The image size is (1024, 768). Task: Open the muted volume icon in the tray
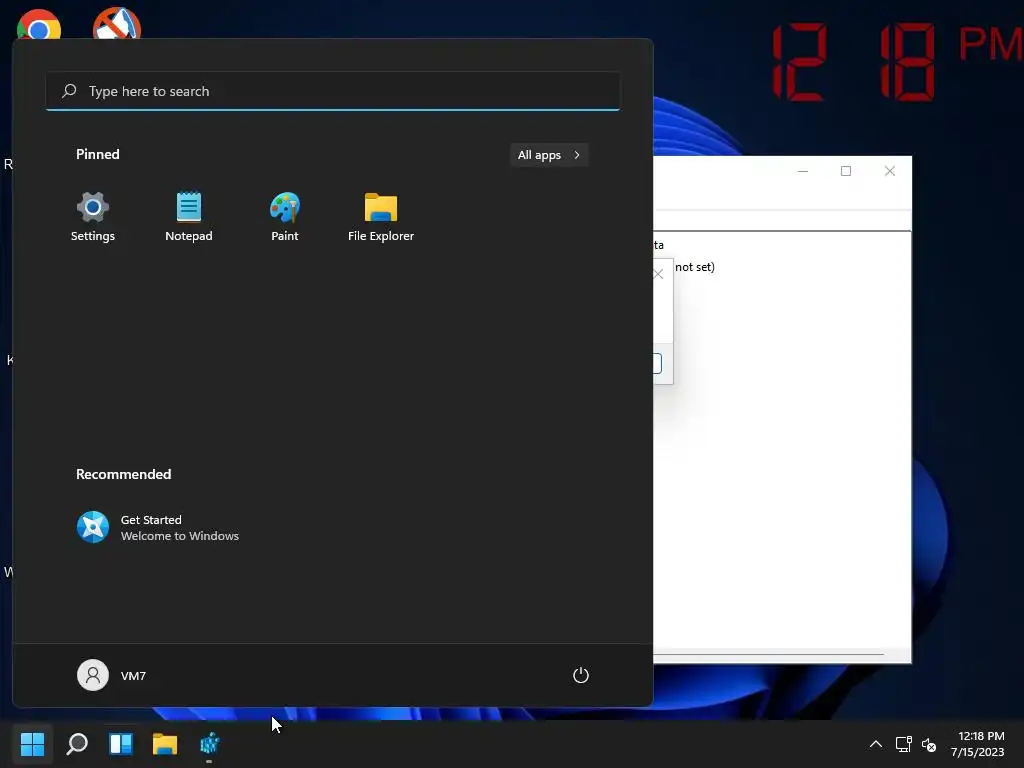[929, 744]
